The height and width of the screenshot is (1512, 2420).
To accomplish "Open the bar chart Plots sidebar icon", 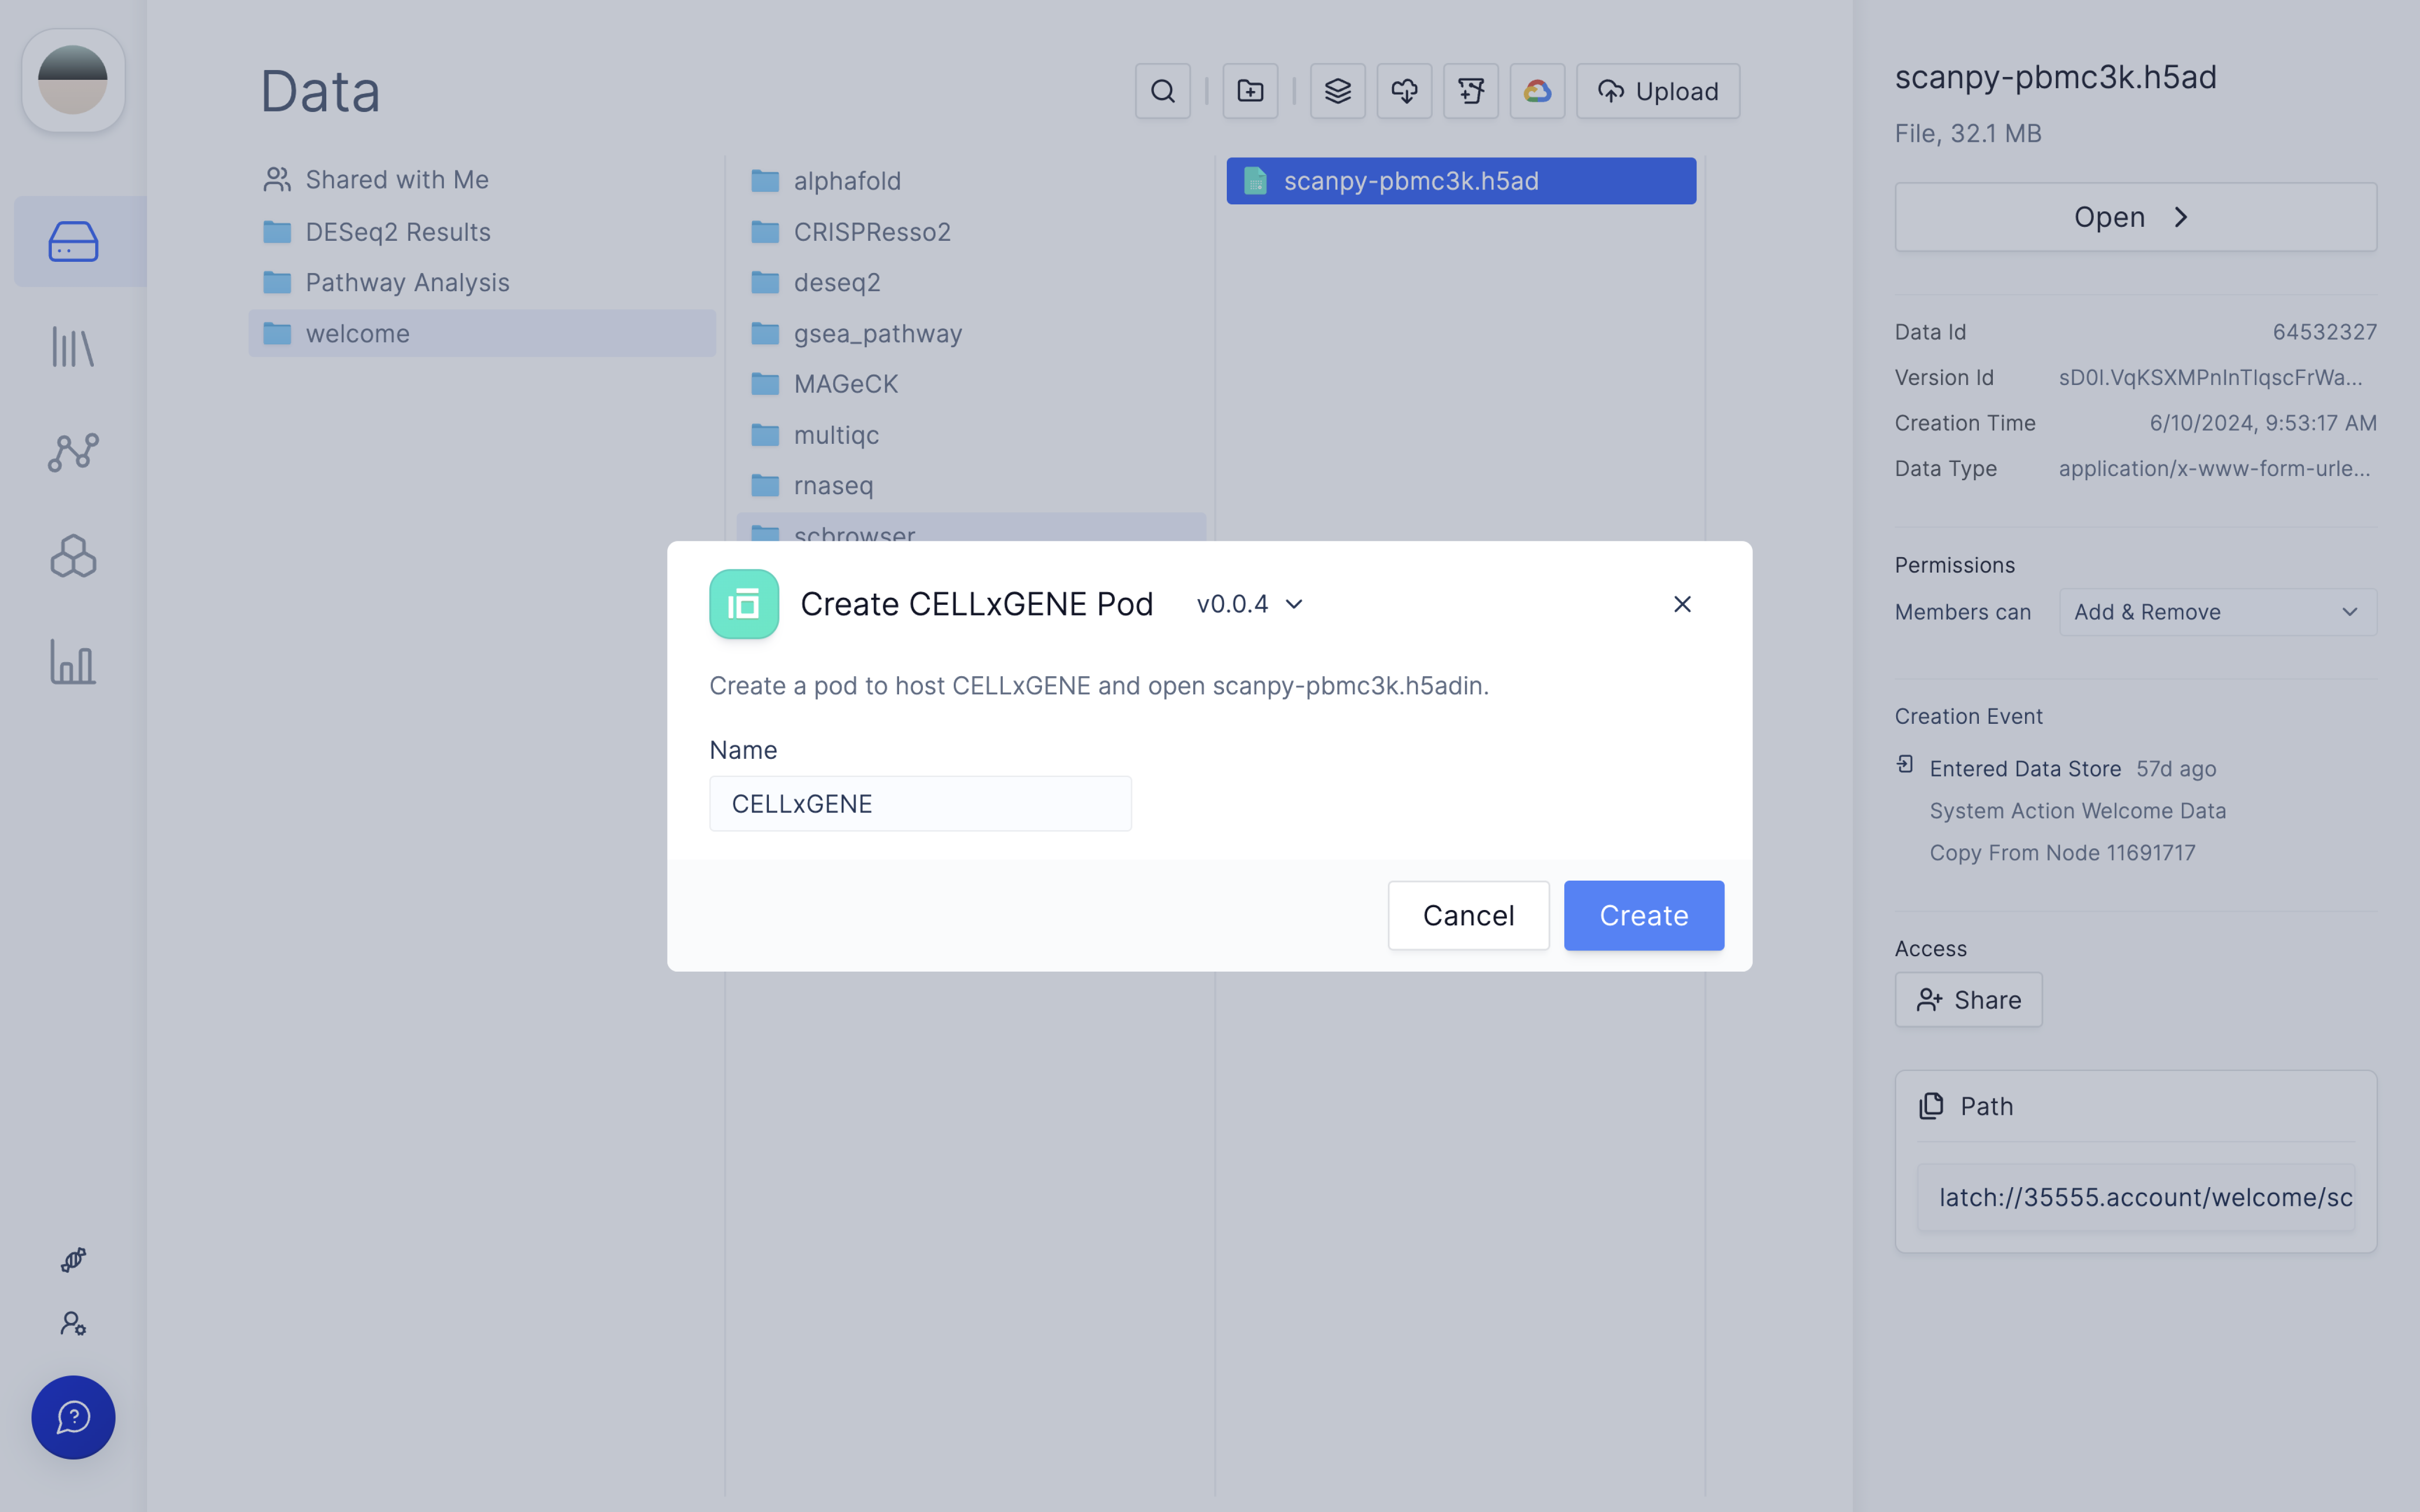I will (73, 662).
